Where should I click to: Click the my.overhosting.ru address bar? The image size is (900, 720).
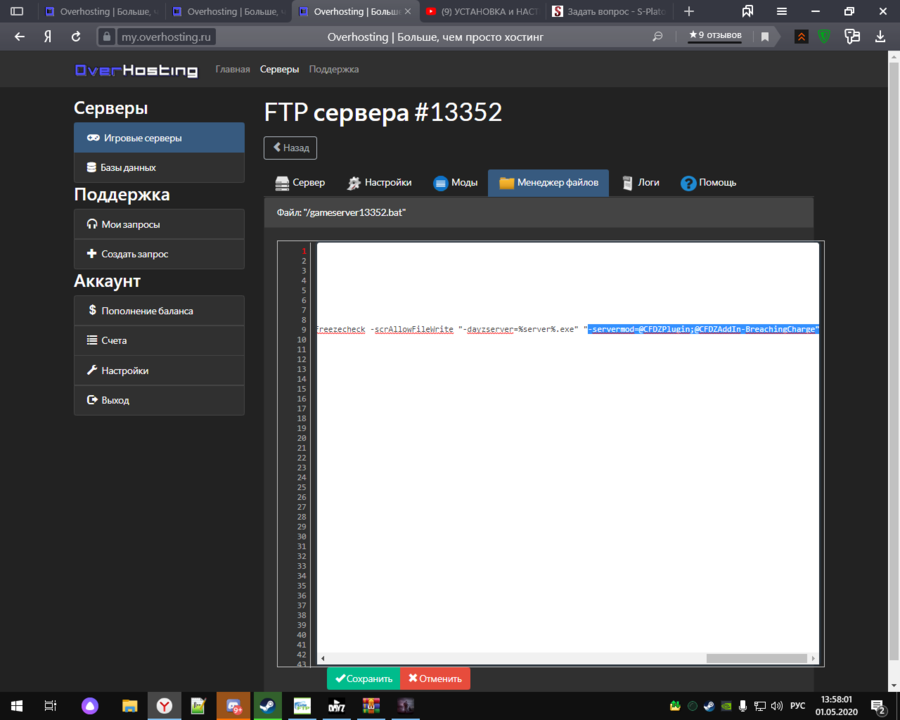click(166, 37)
